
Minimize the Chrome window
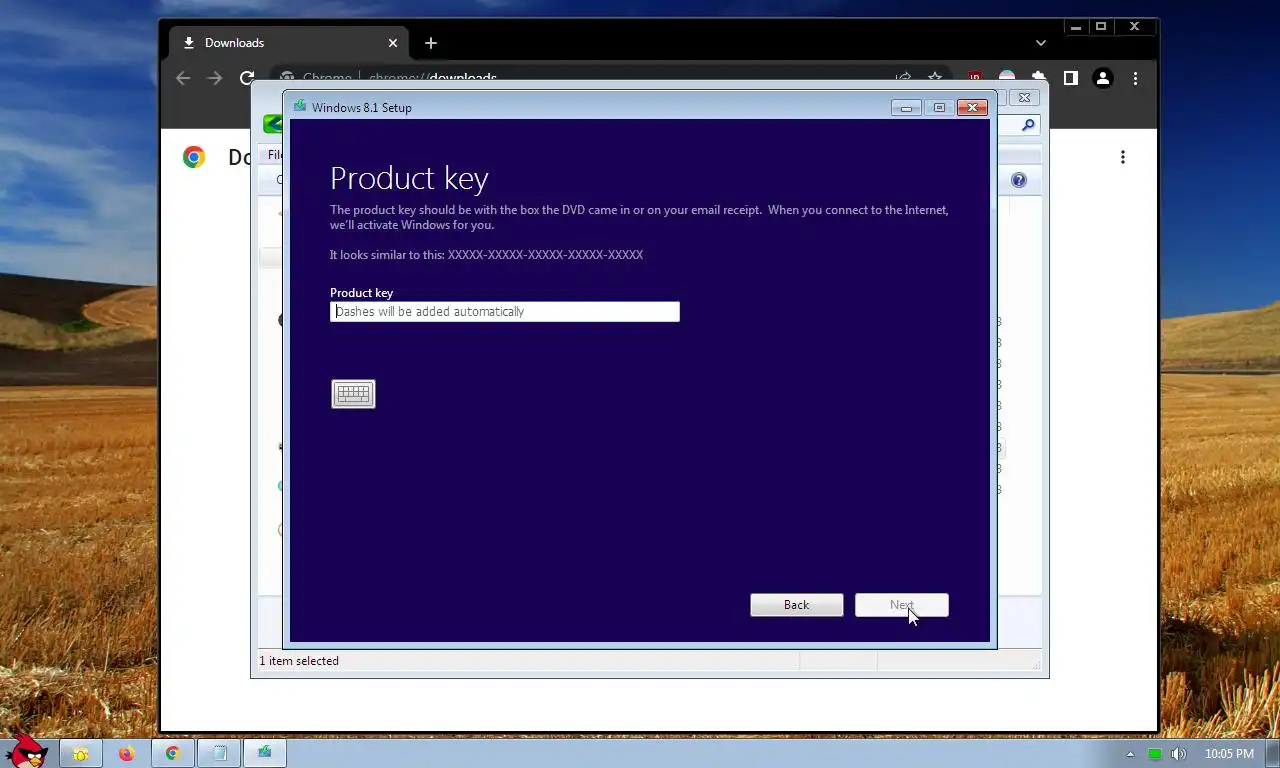(1076, 27)
